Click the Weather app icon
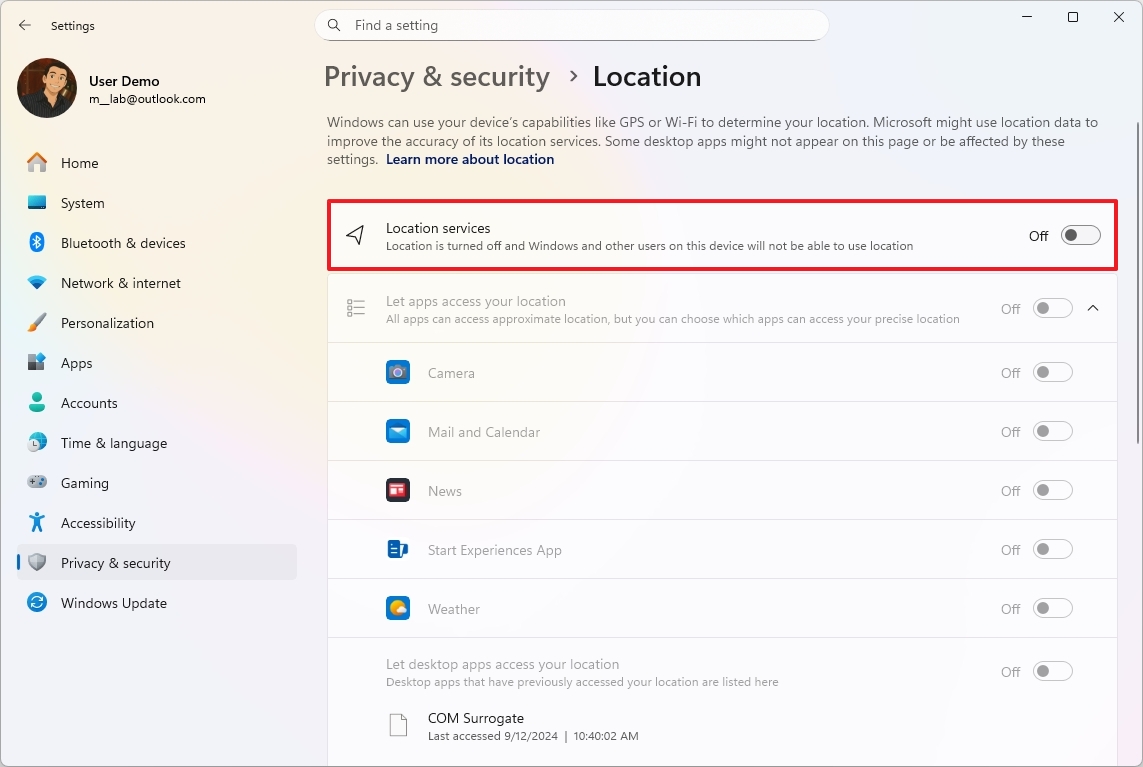The height and width of the screenshot is (767, 1143). (x=398, y=609)
